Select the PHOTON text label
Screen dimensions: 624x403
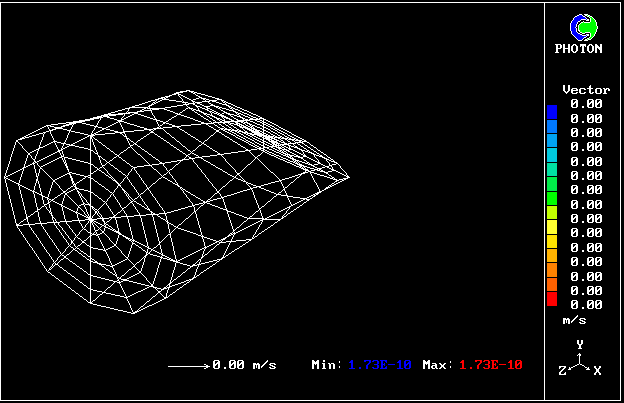pyautogui.click(x=579, y=48)
